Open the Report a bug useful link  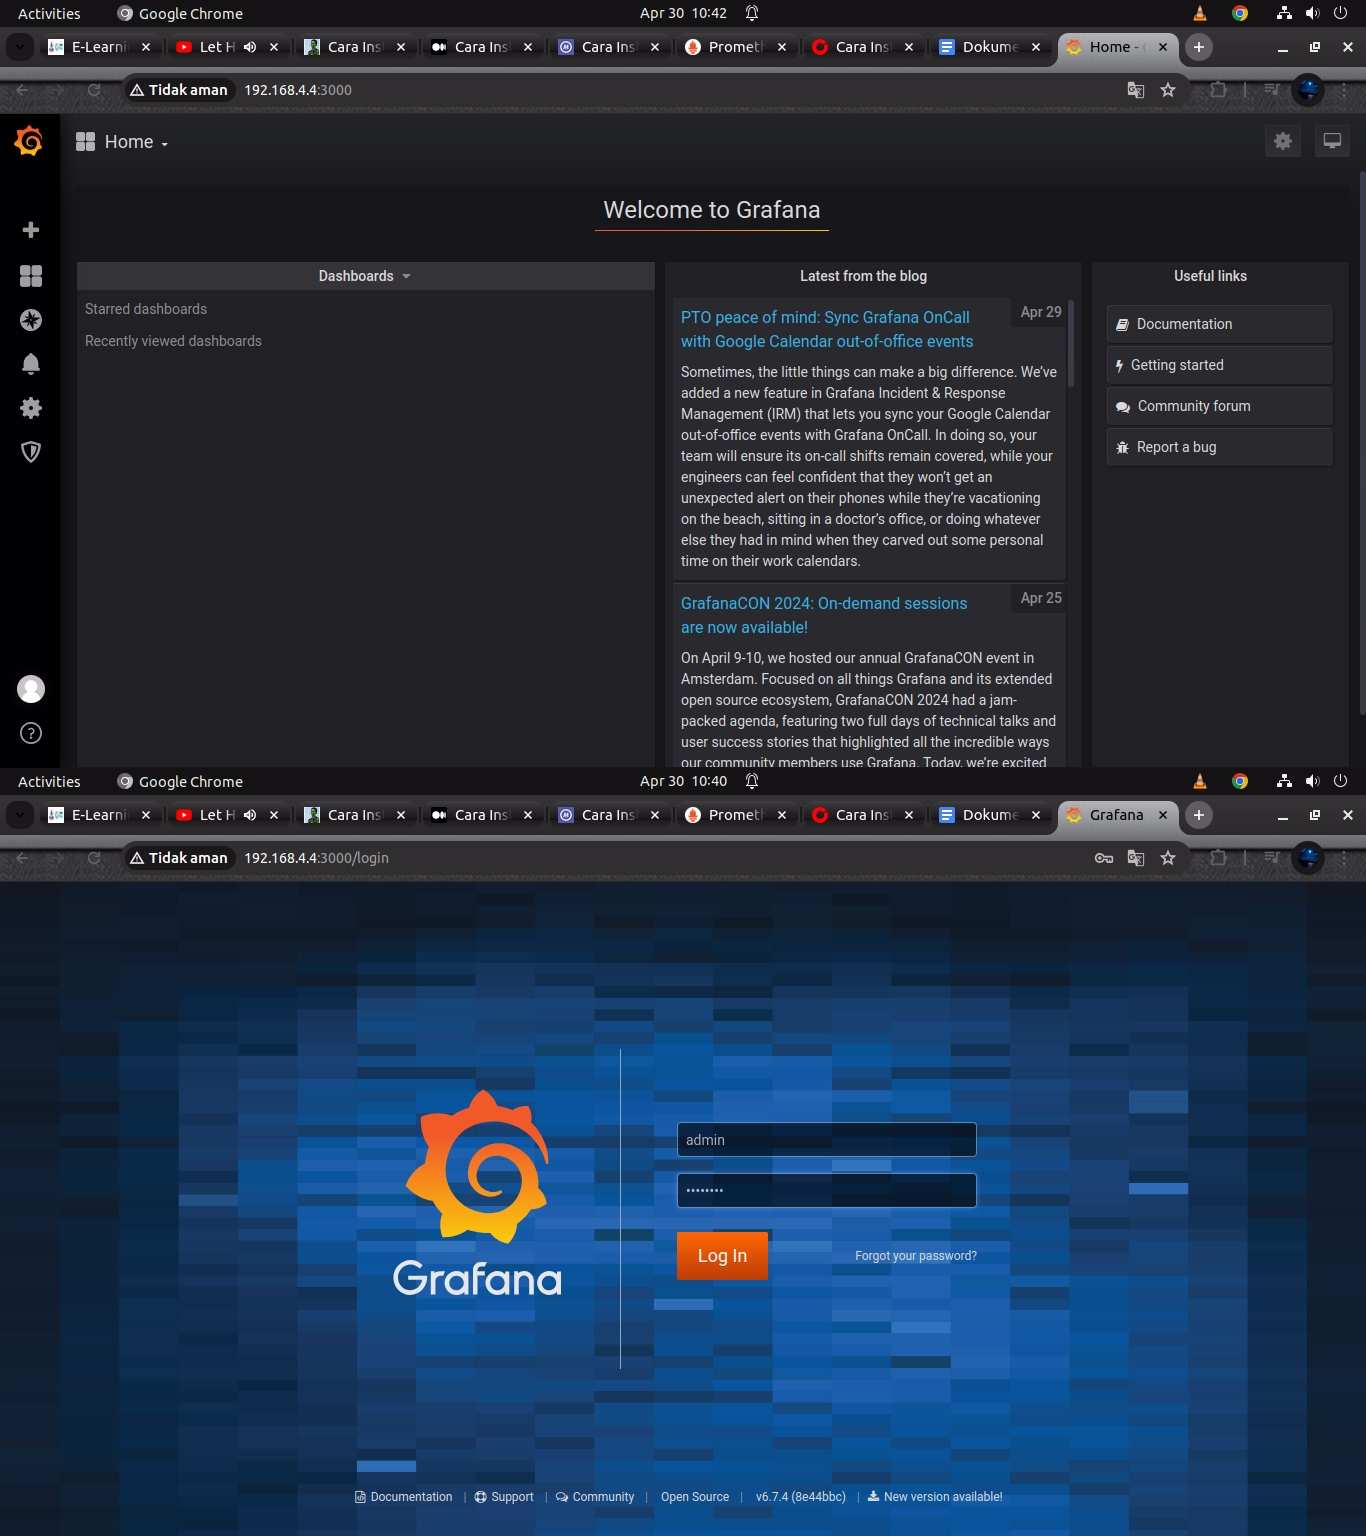click(x=1220, y=447)
